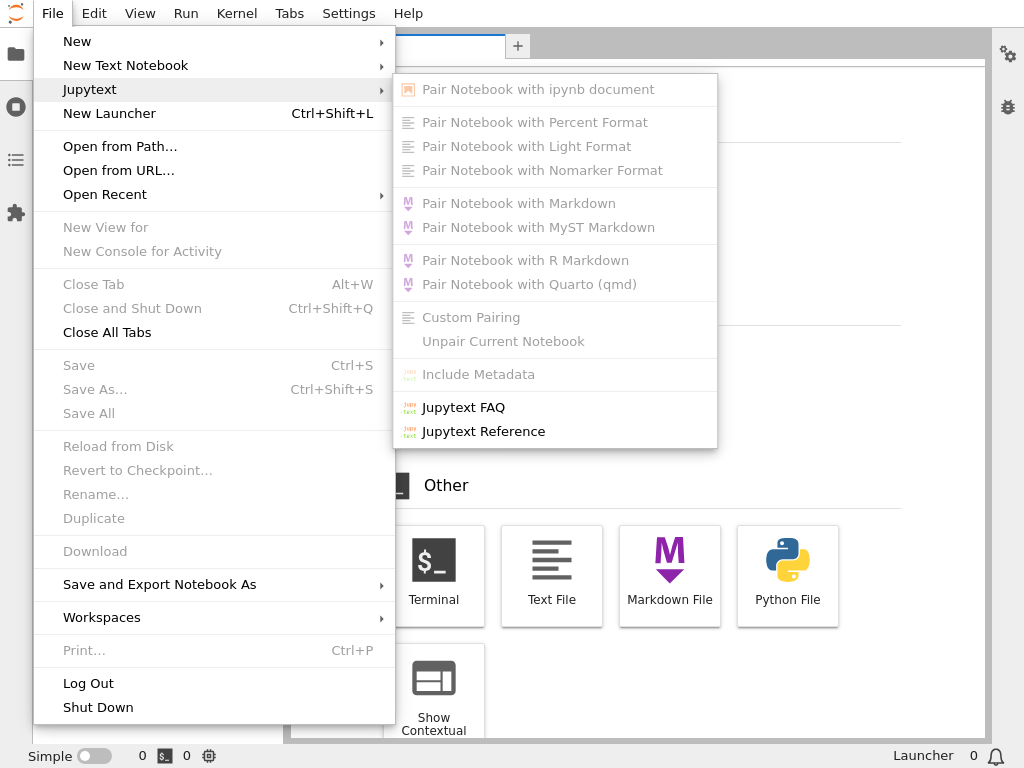Image resolution: width=1024 pixels, height=768 pixels.
Task: Select New Launcher menu item
Action: 214,114
